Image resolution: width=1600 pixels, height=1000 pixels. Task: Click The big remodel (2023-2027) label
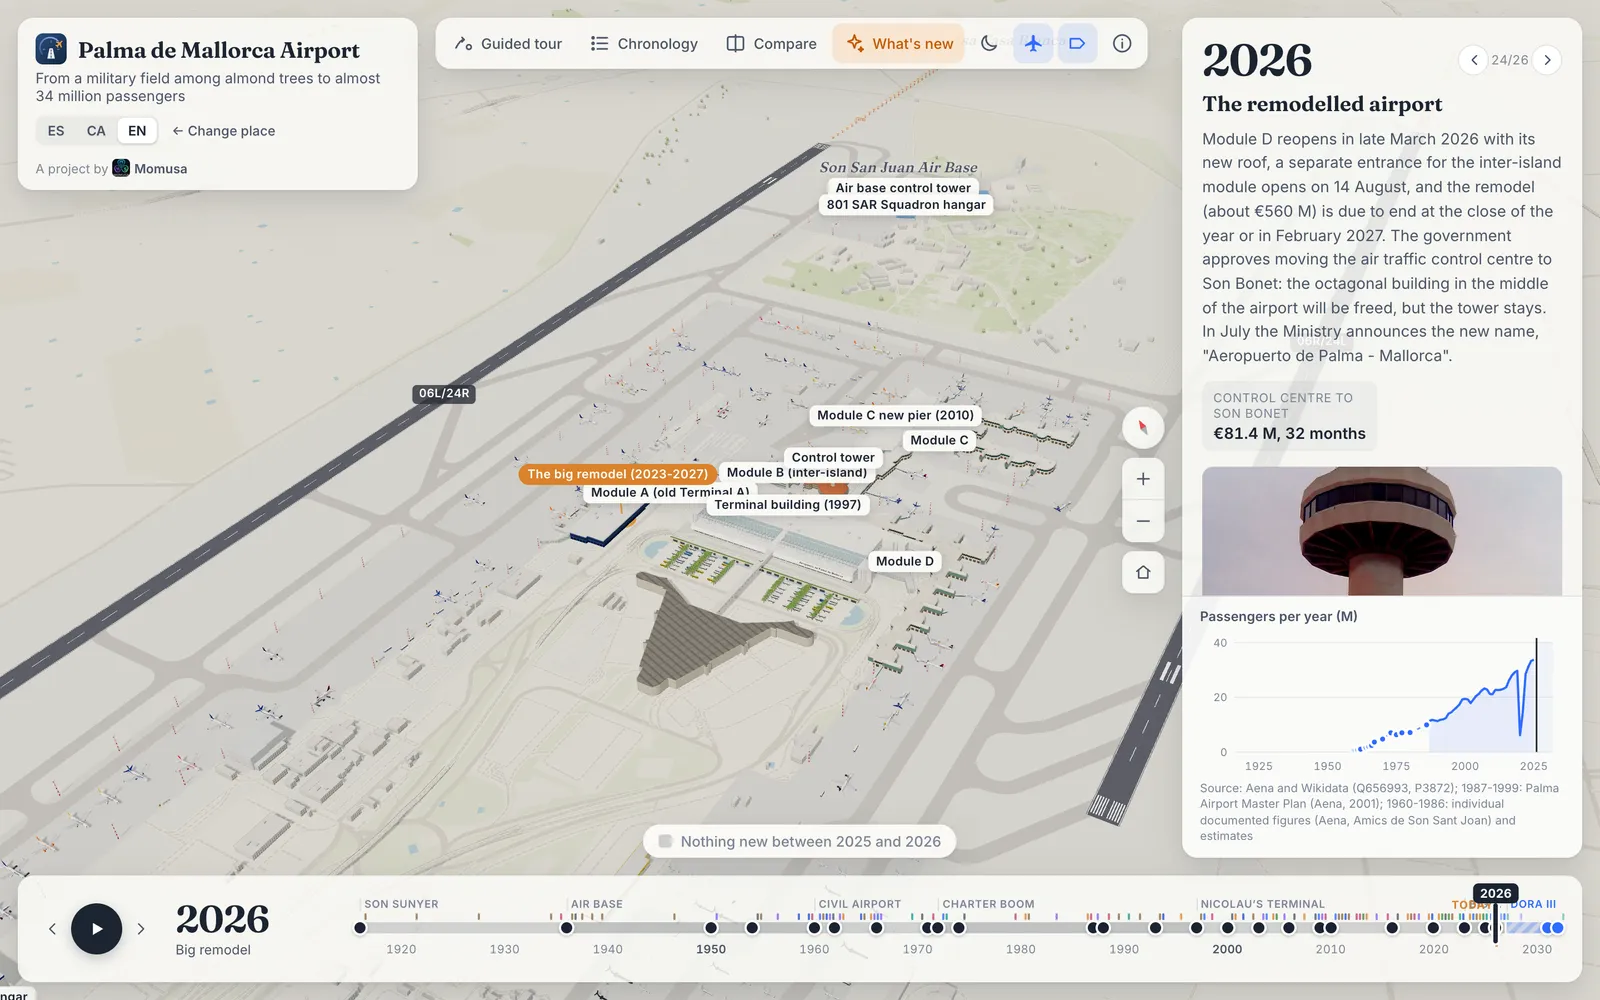pyautogui.click(x=617, y=474)
